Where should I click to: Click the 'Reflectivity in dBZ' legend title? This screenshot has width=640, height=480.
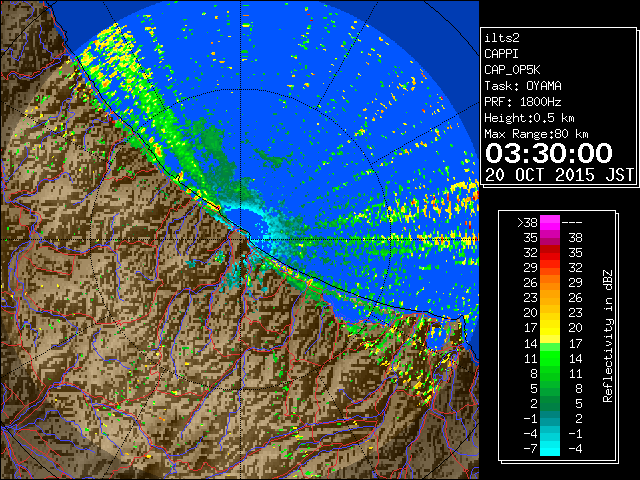(607, 336)
